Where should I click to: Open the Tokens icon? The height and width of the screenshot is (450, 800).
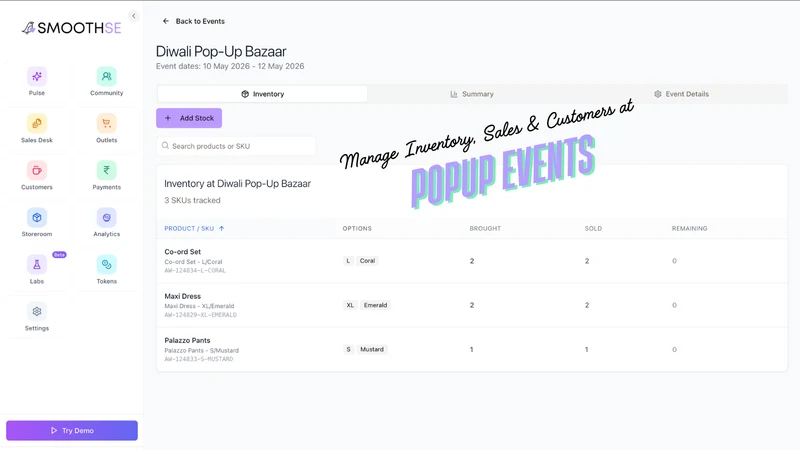[107, 265]
